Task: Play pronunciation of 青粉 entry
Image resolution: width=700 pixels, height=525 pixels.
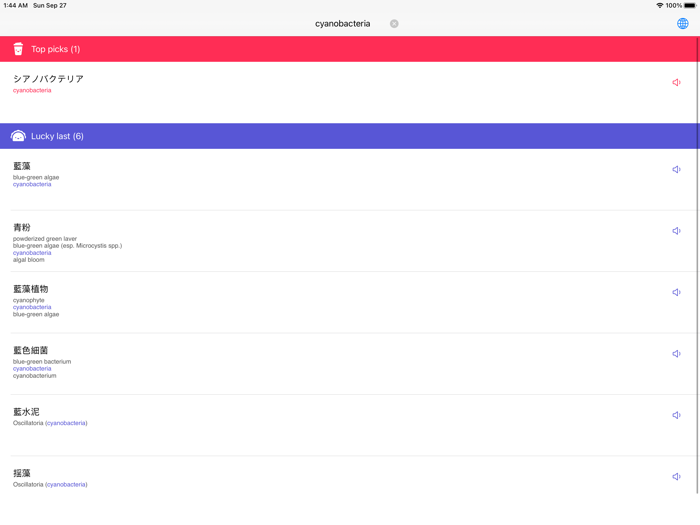Action: pos(676,231)
